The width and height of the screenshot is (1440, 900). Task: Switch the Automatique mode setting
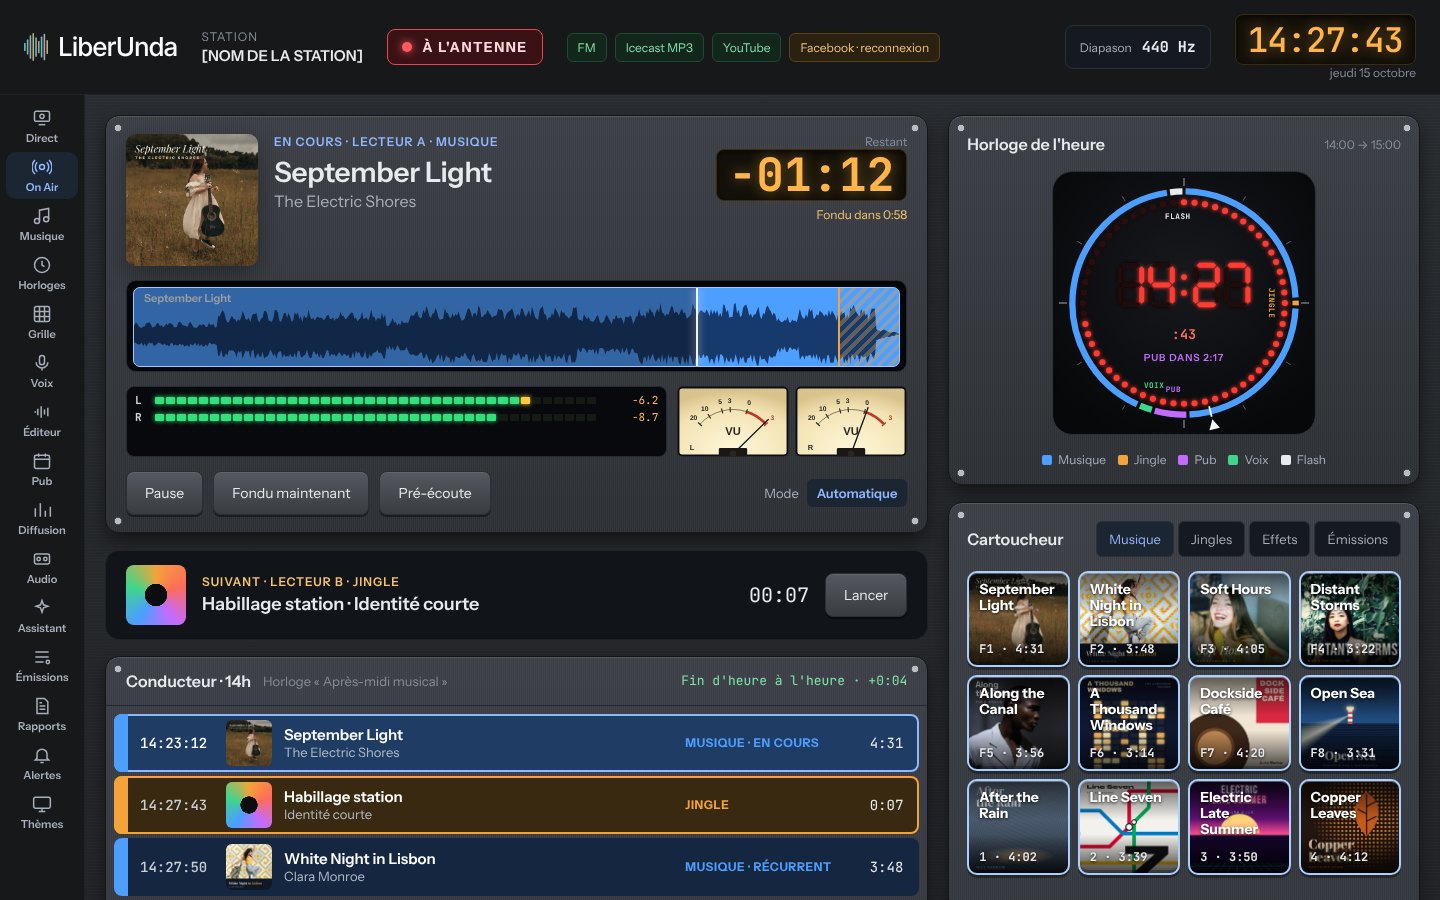857,493
